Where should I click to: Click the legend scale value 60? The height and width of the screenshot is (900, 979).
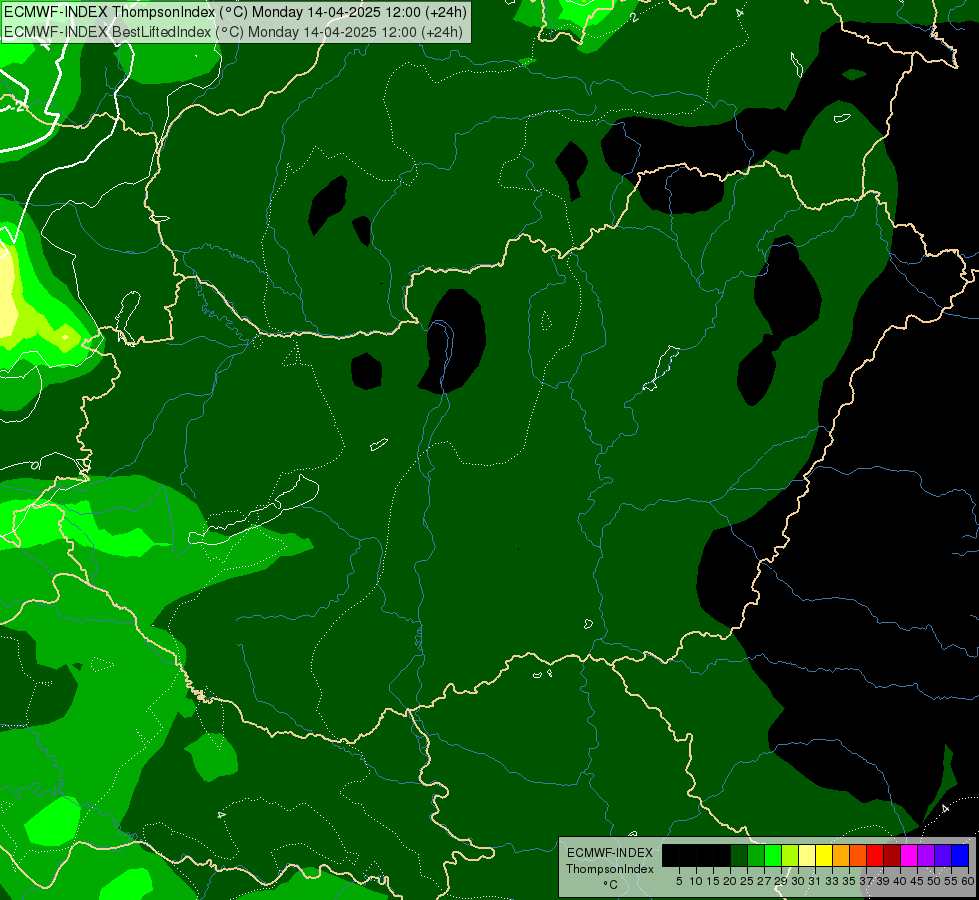click(968, 881)
